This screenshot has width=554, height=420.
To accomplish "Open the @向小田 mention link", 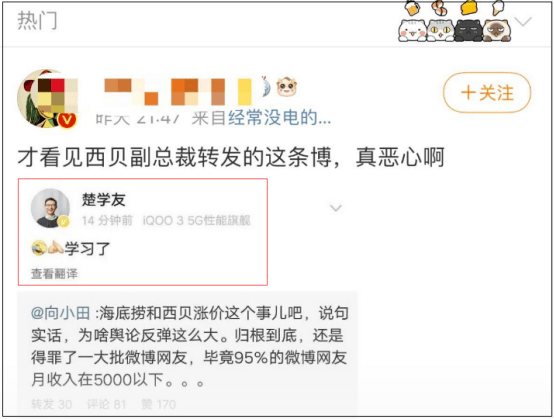I will 60,313.
